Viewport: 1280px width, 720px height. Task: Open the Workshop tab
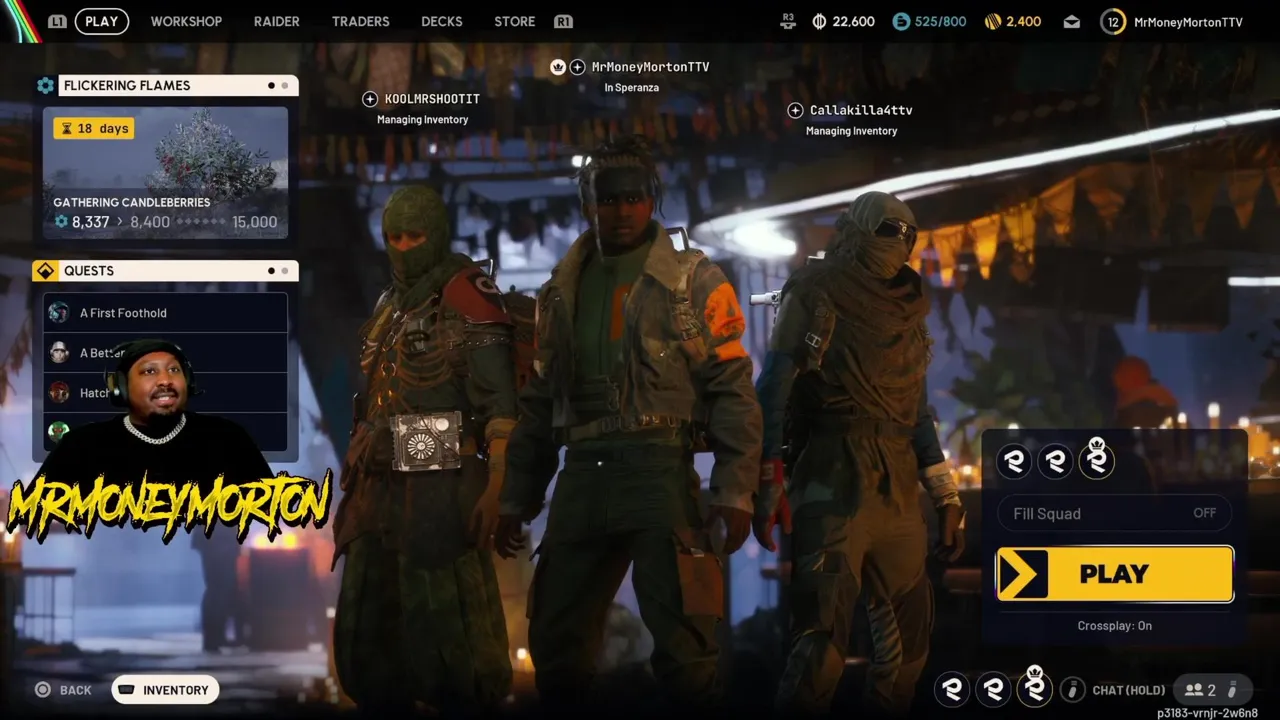pos(186,21)
